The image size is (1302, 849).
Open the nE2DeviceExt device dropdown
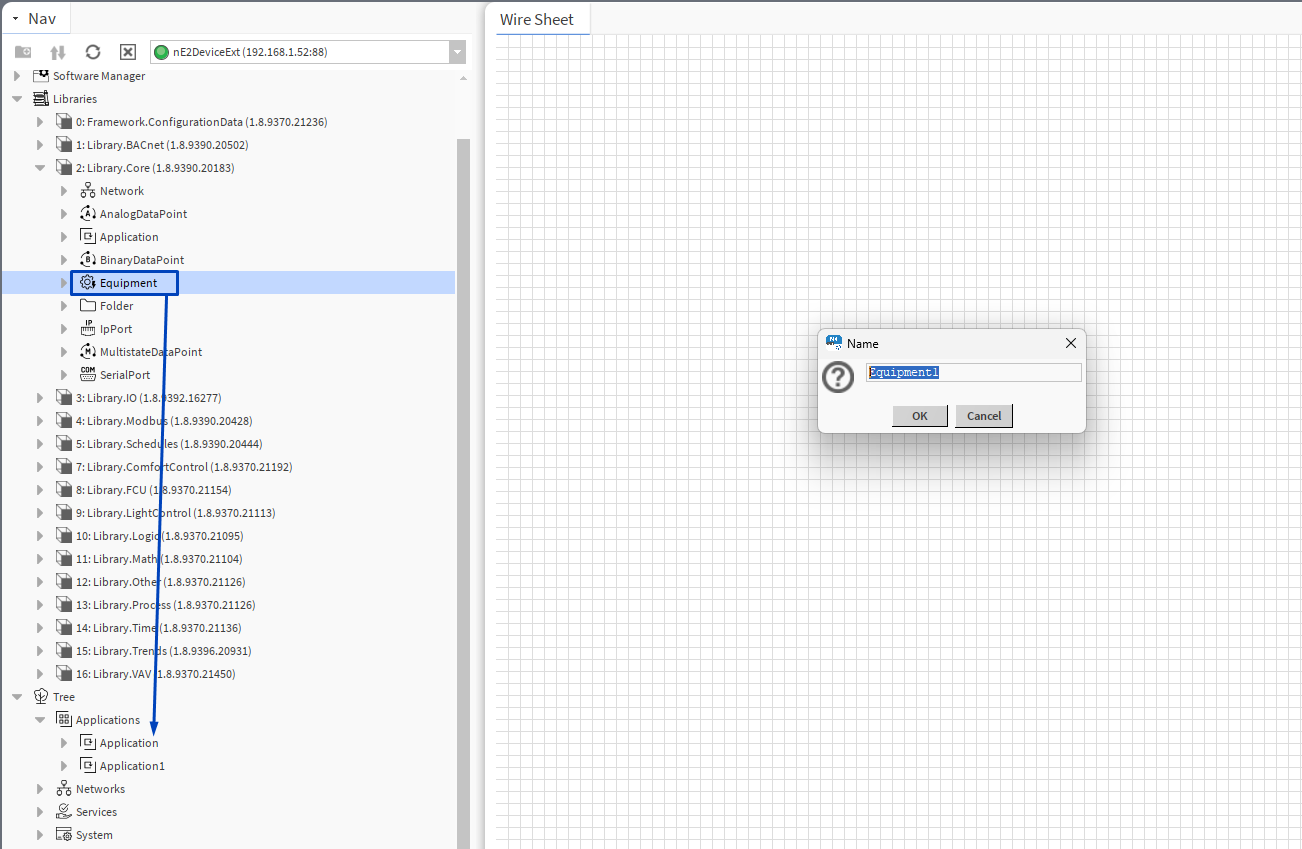tap(457, 52)
